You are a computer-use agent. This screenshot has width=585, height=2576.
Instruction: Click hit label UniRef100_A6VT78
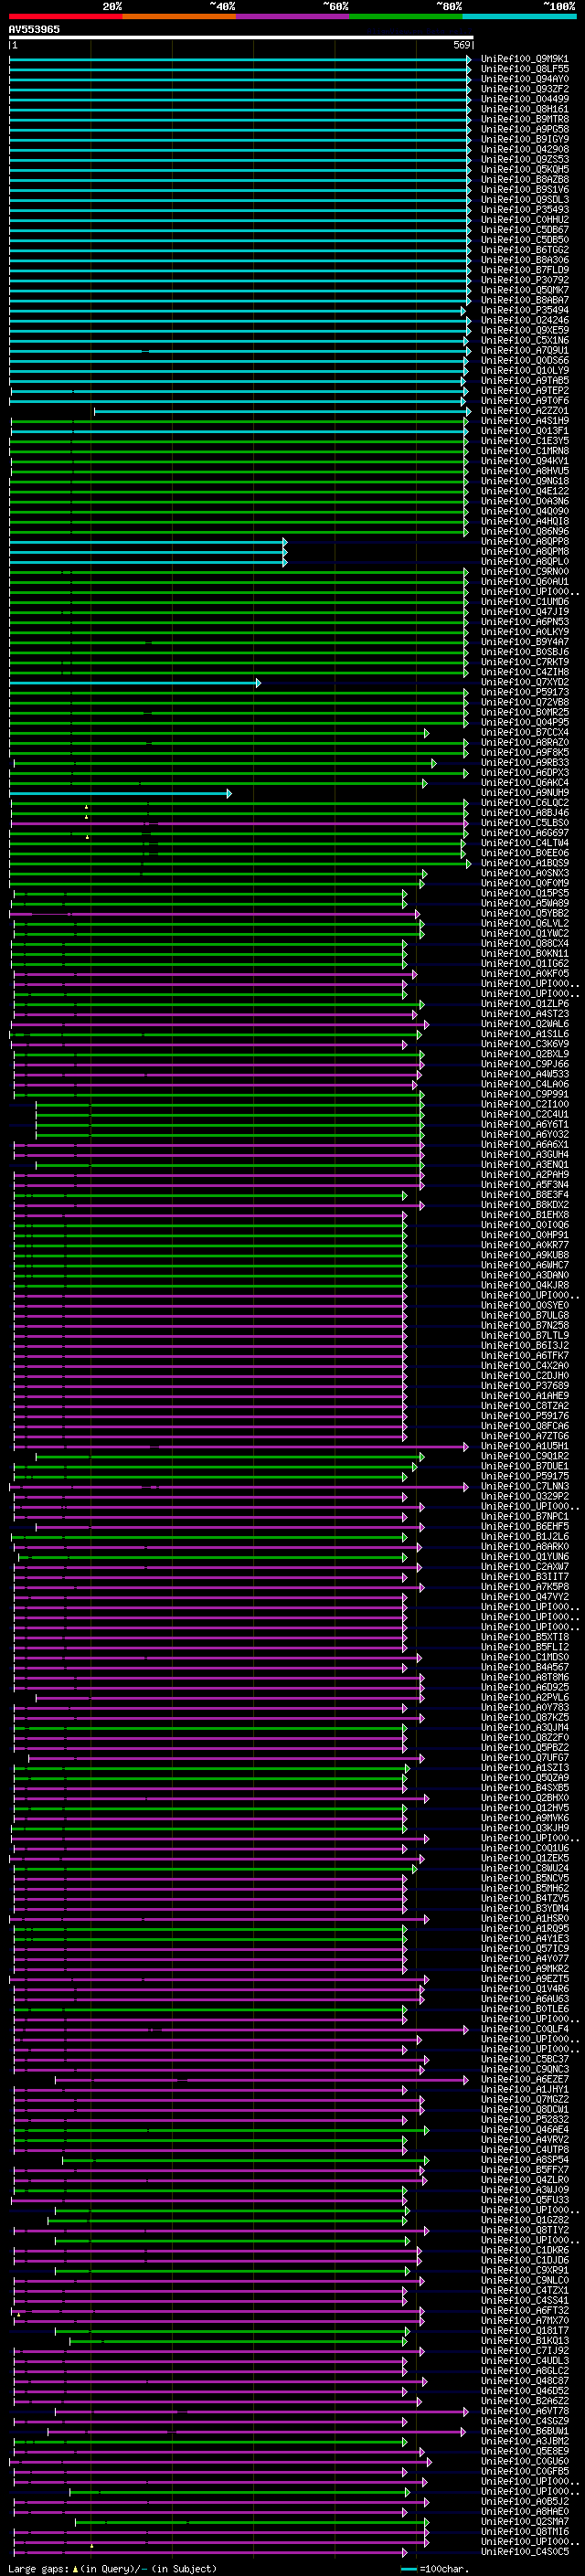pos(525,2411)
